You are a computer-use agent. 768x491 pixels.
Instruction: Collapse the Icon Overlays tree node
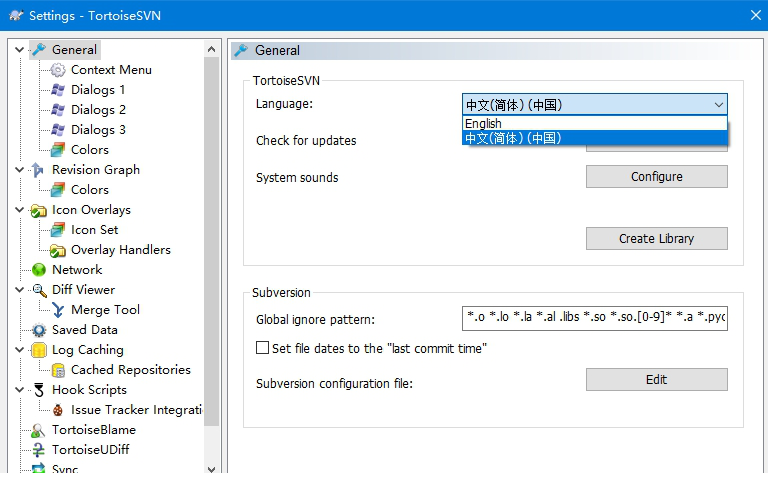(x=19, y=210)
